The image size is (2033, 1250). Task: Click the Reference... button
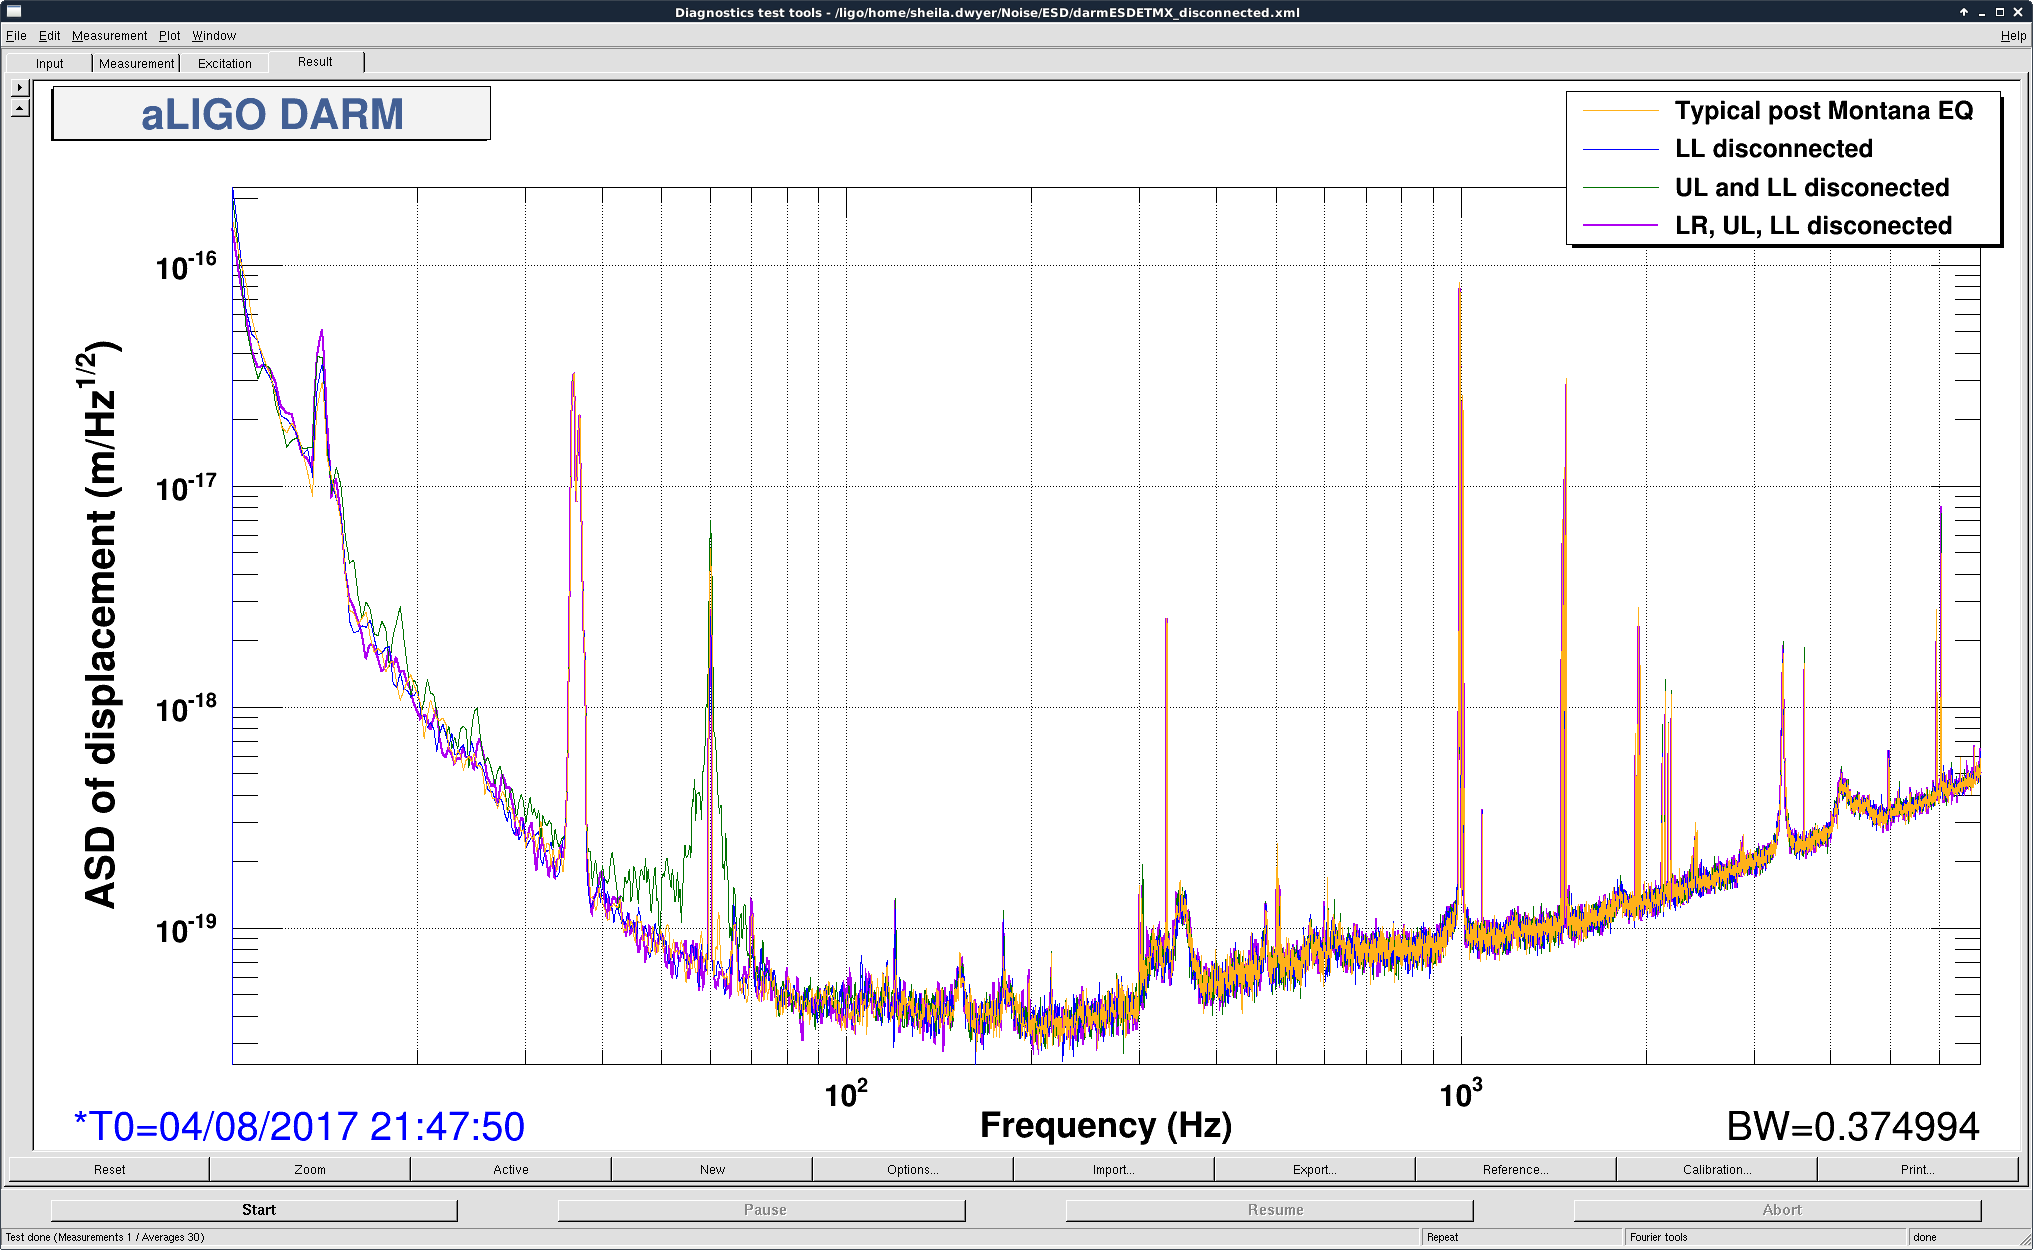1515,1169
